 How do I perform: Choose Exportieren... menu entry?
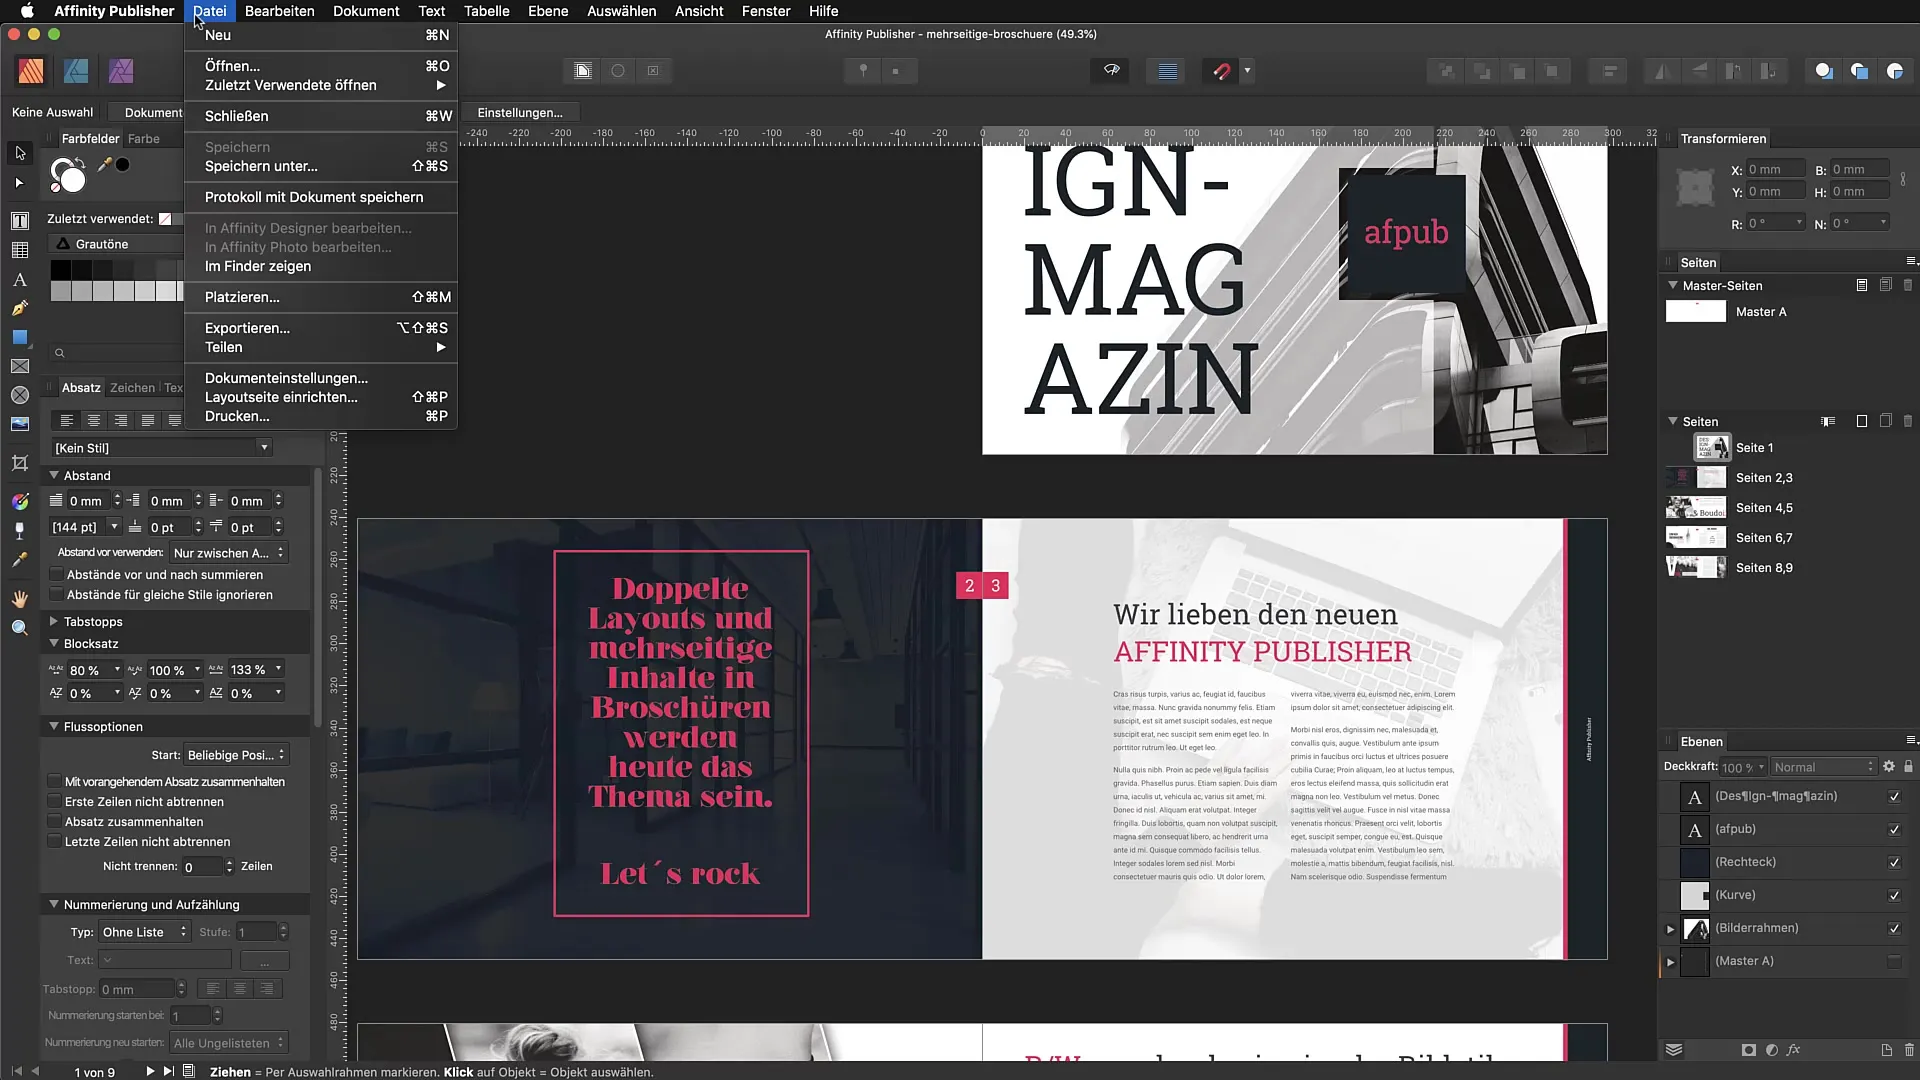321,328
